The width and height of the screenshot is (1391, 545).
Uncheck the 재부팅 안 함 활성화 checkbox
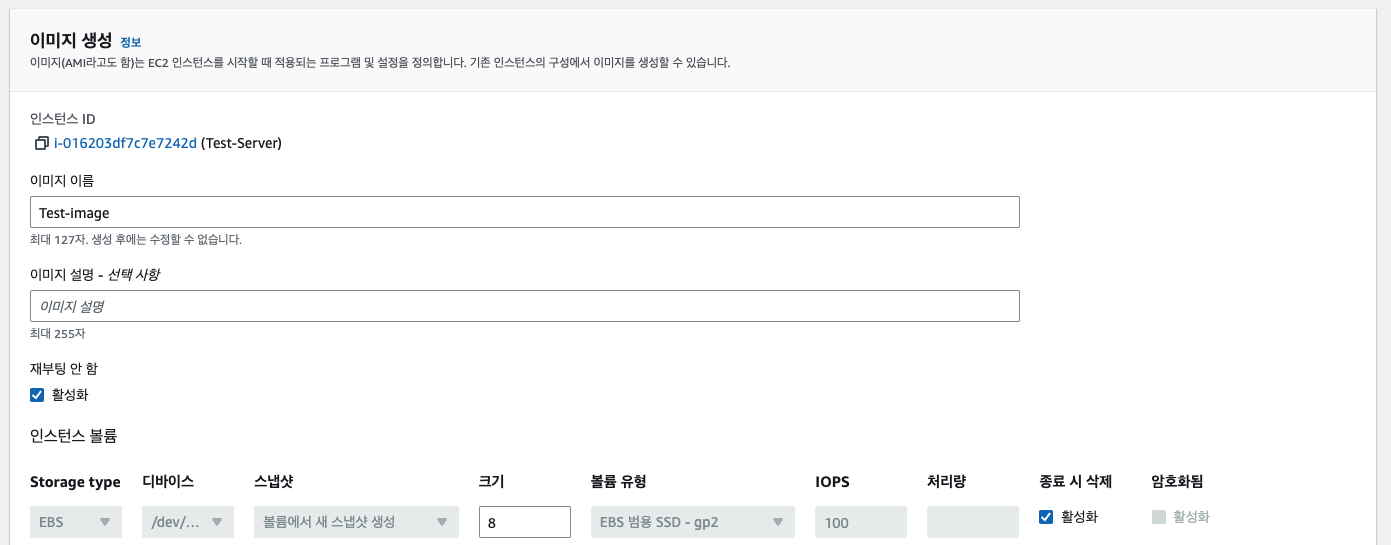38,394
